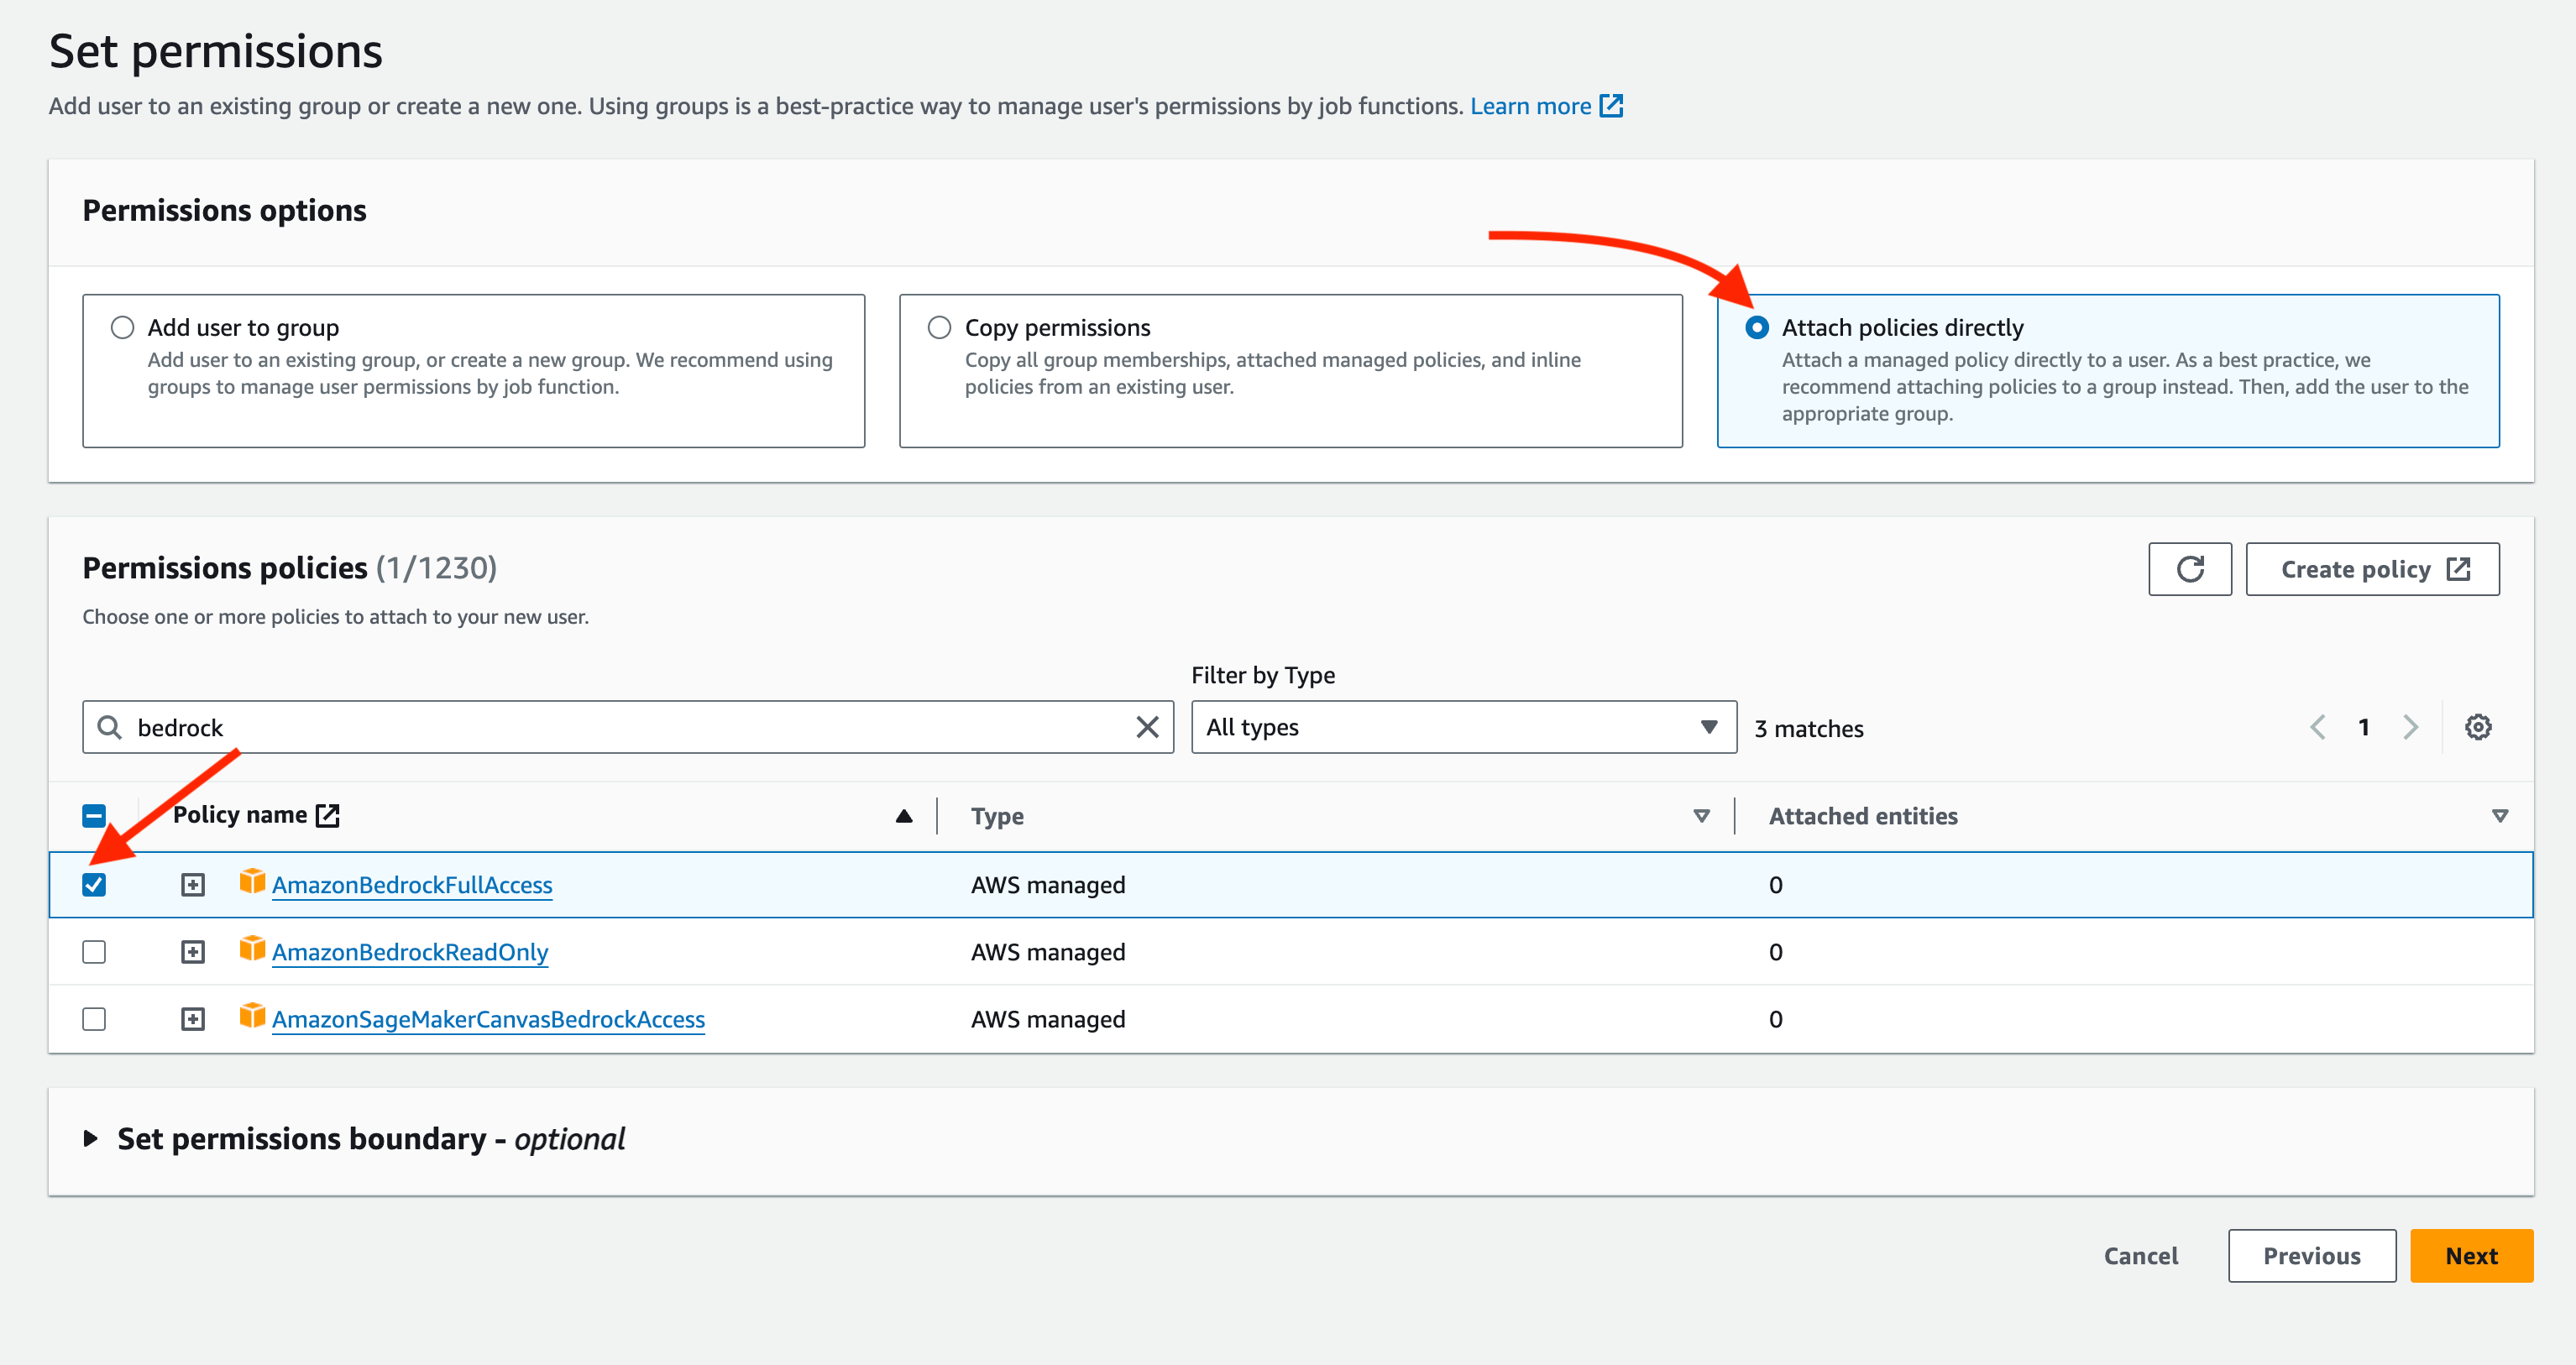Choose Copy permissions radio option
The width and height of the screenshot is (2576, 1365).
click(x=939, y=328)
